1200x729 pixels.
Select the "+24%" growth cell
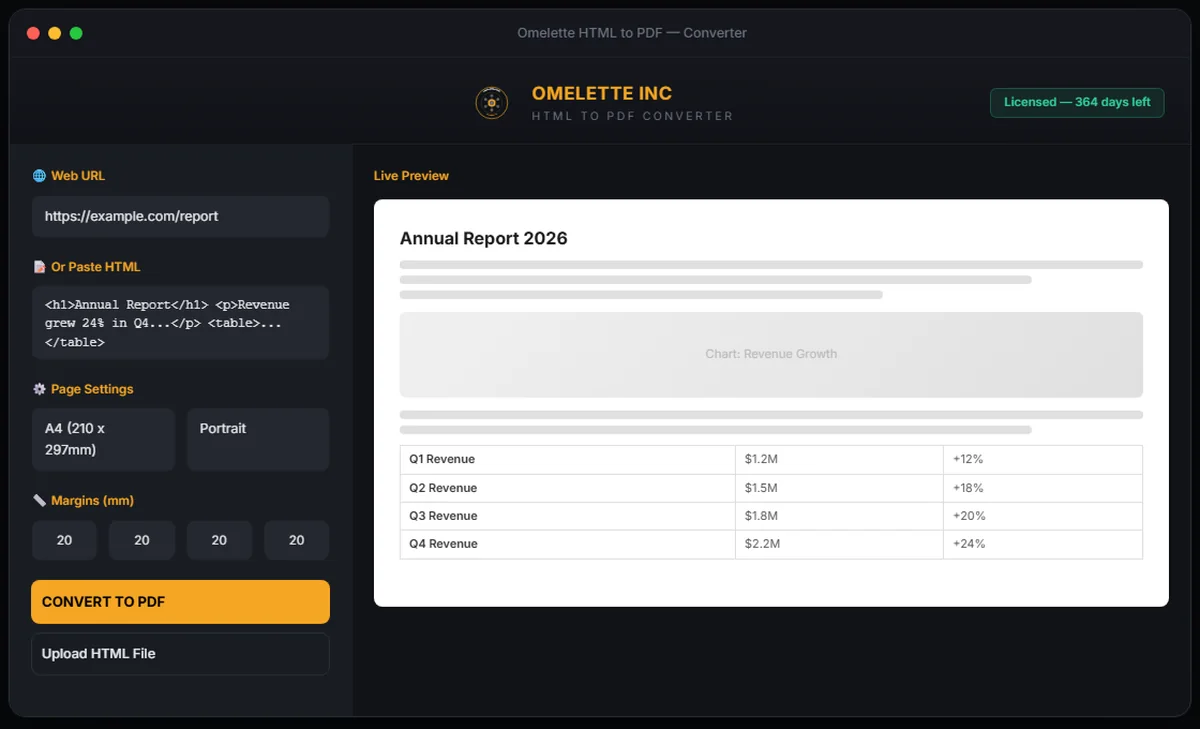1043,544
